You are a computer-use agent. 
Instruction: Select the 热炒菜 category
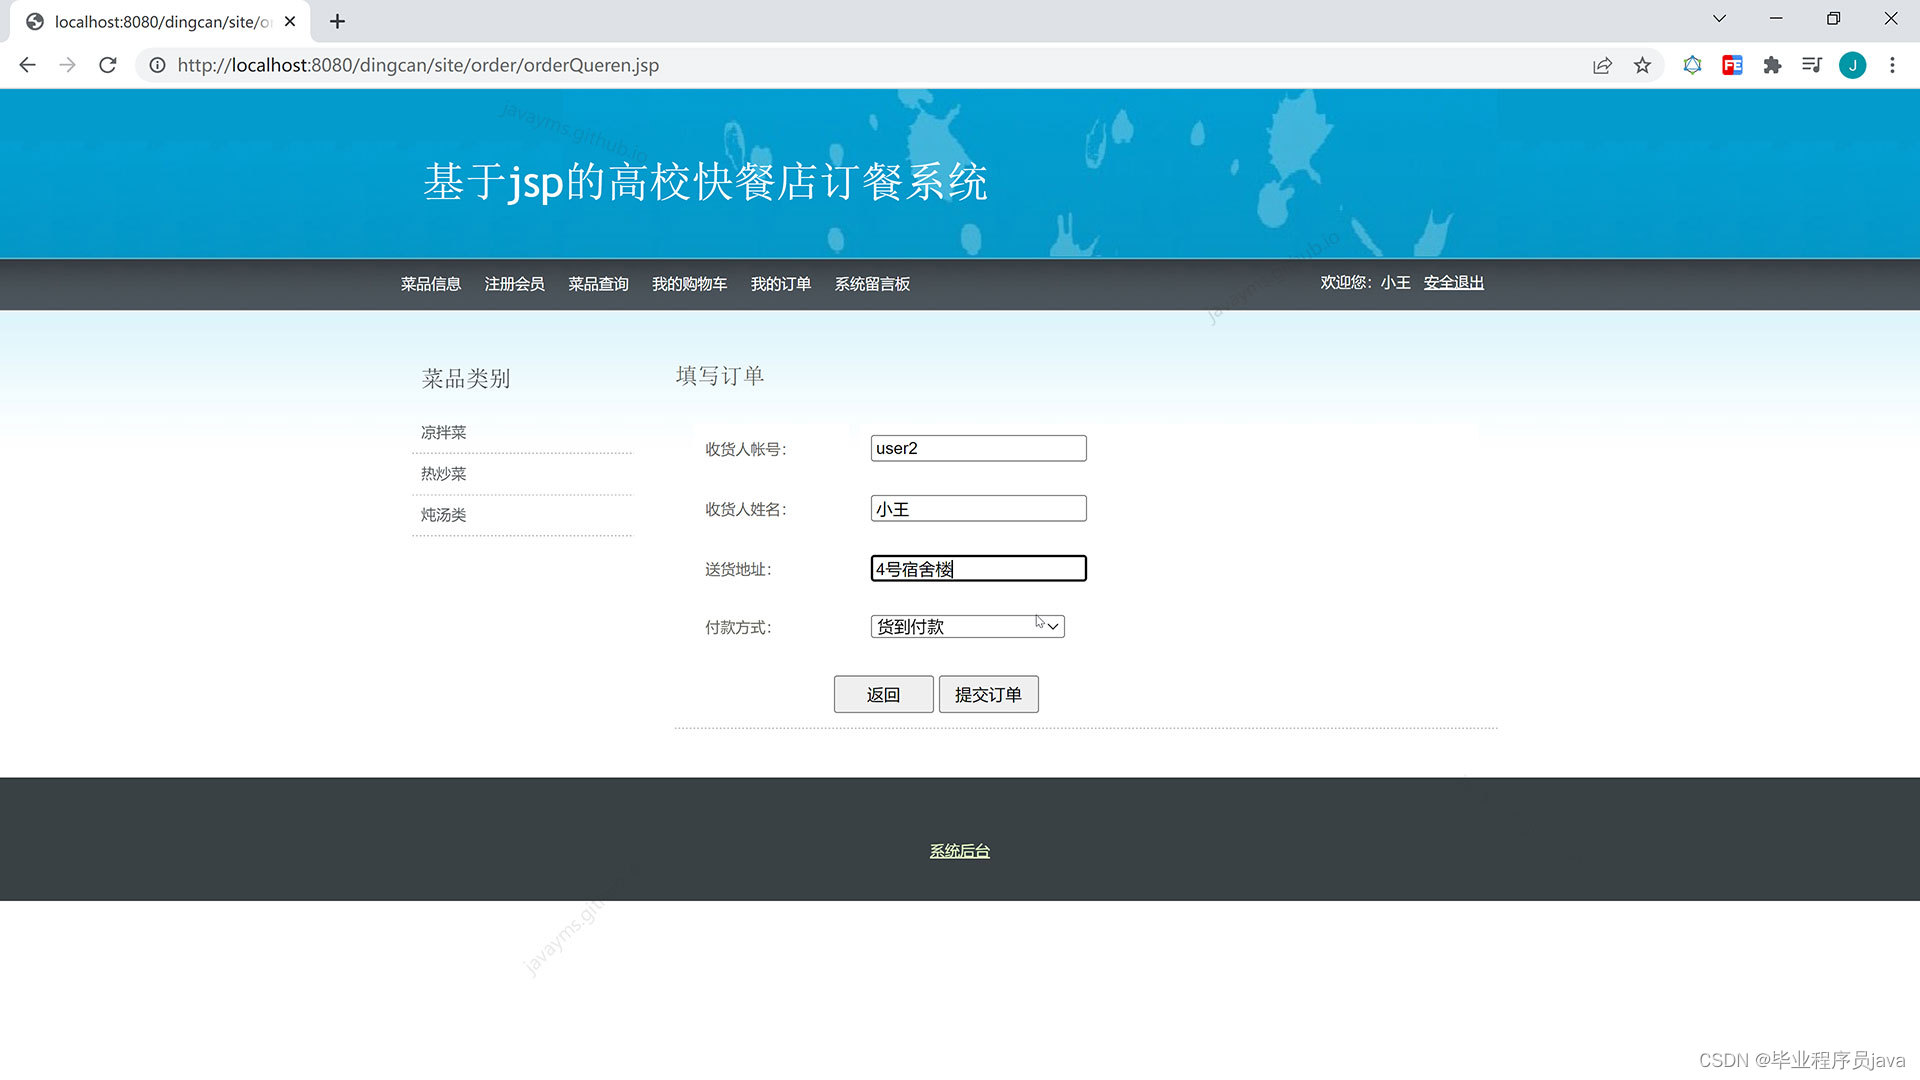(x=443, y=474)
